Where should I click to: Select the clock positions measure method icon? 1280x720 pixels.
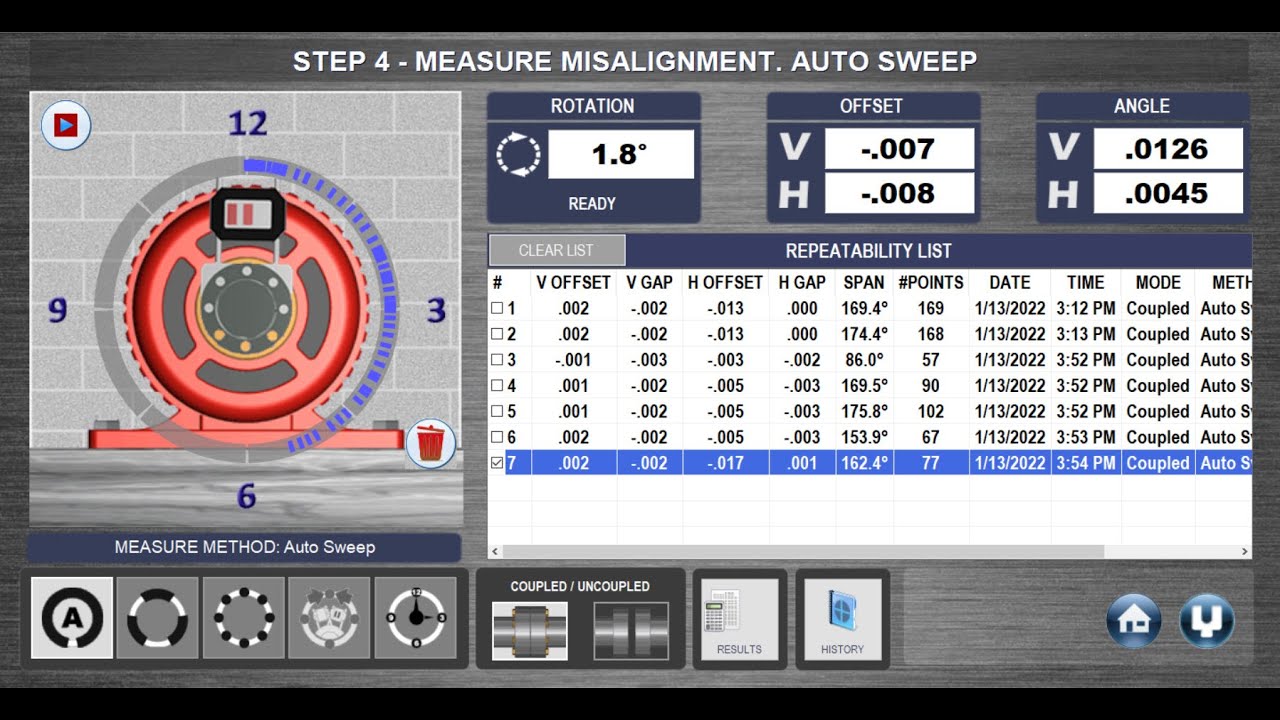click(415, 618)
